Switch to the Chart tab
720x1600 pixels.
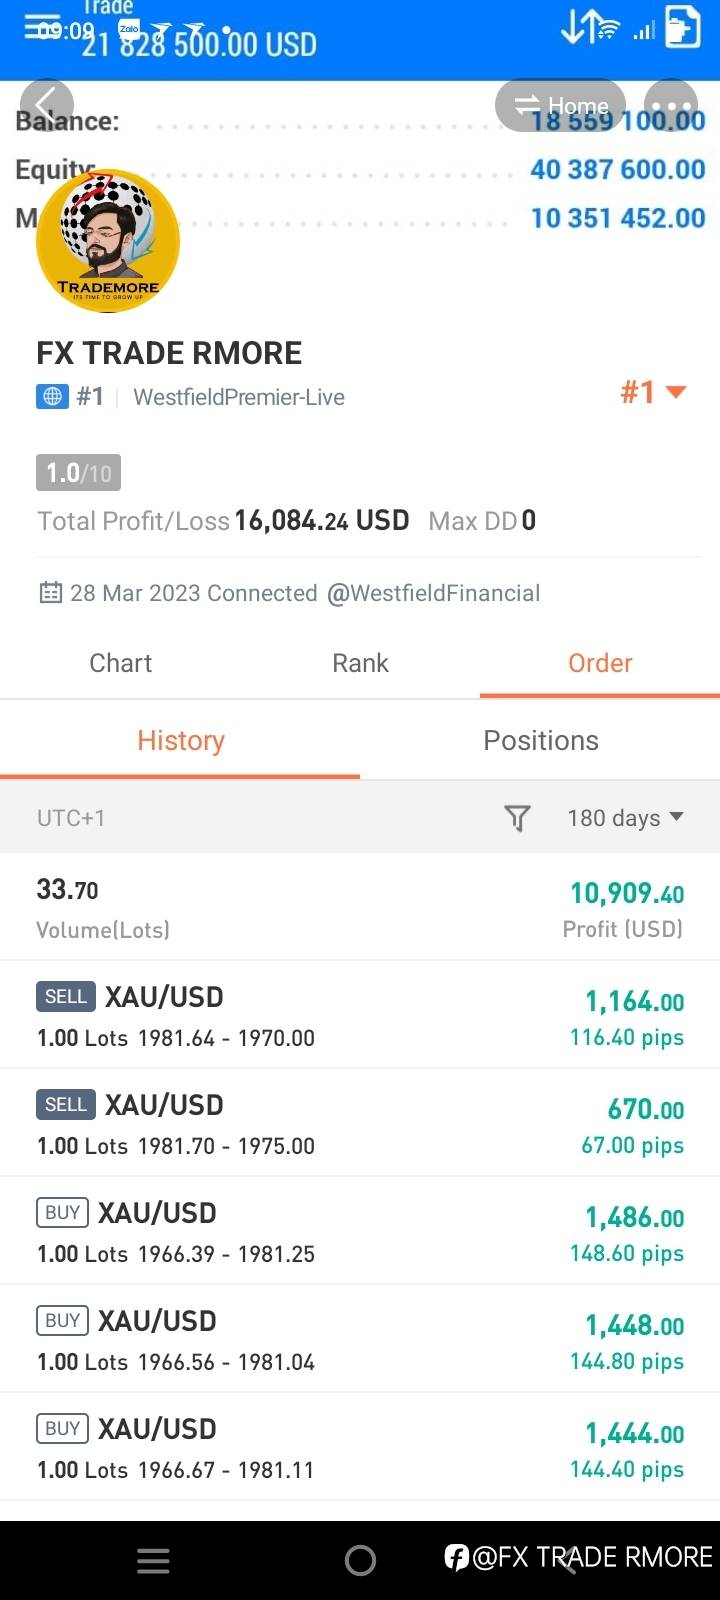click(x=121, y=663)
